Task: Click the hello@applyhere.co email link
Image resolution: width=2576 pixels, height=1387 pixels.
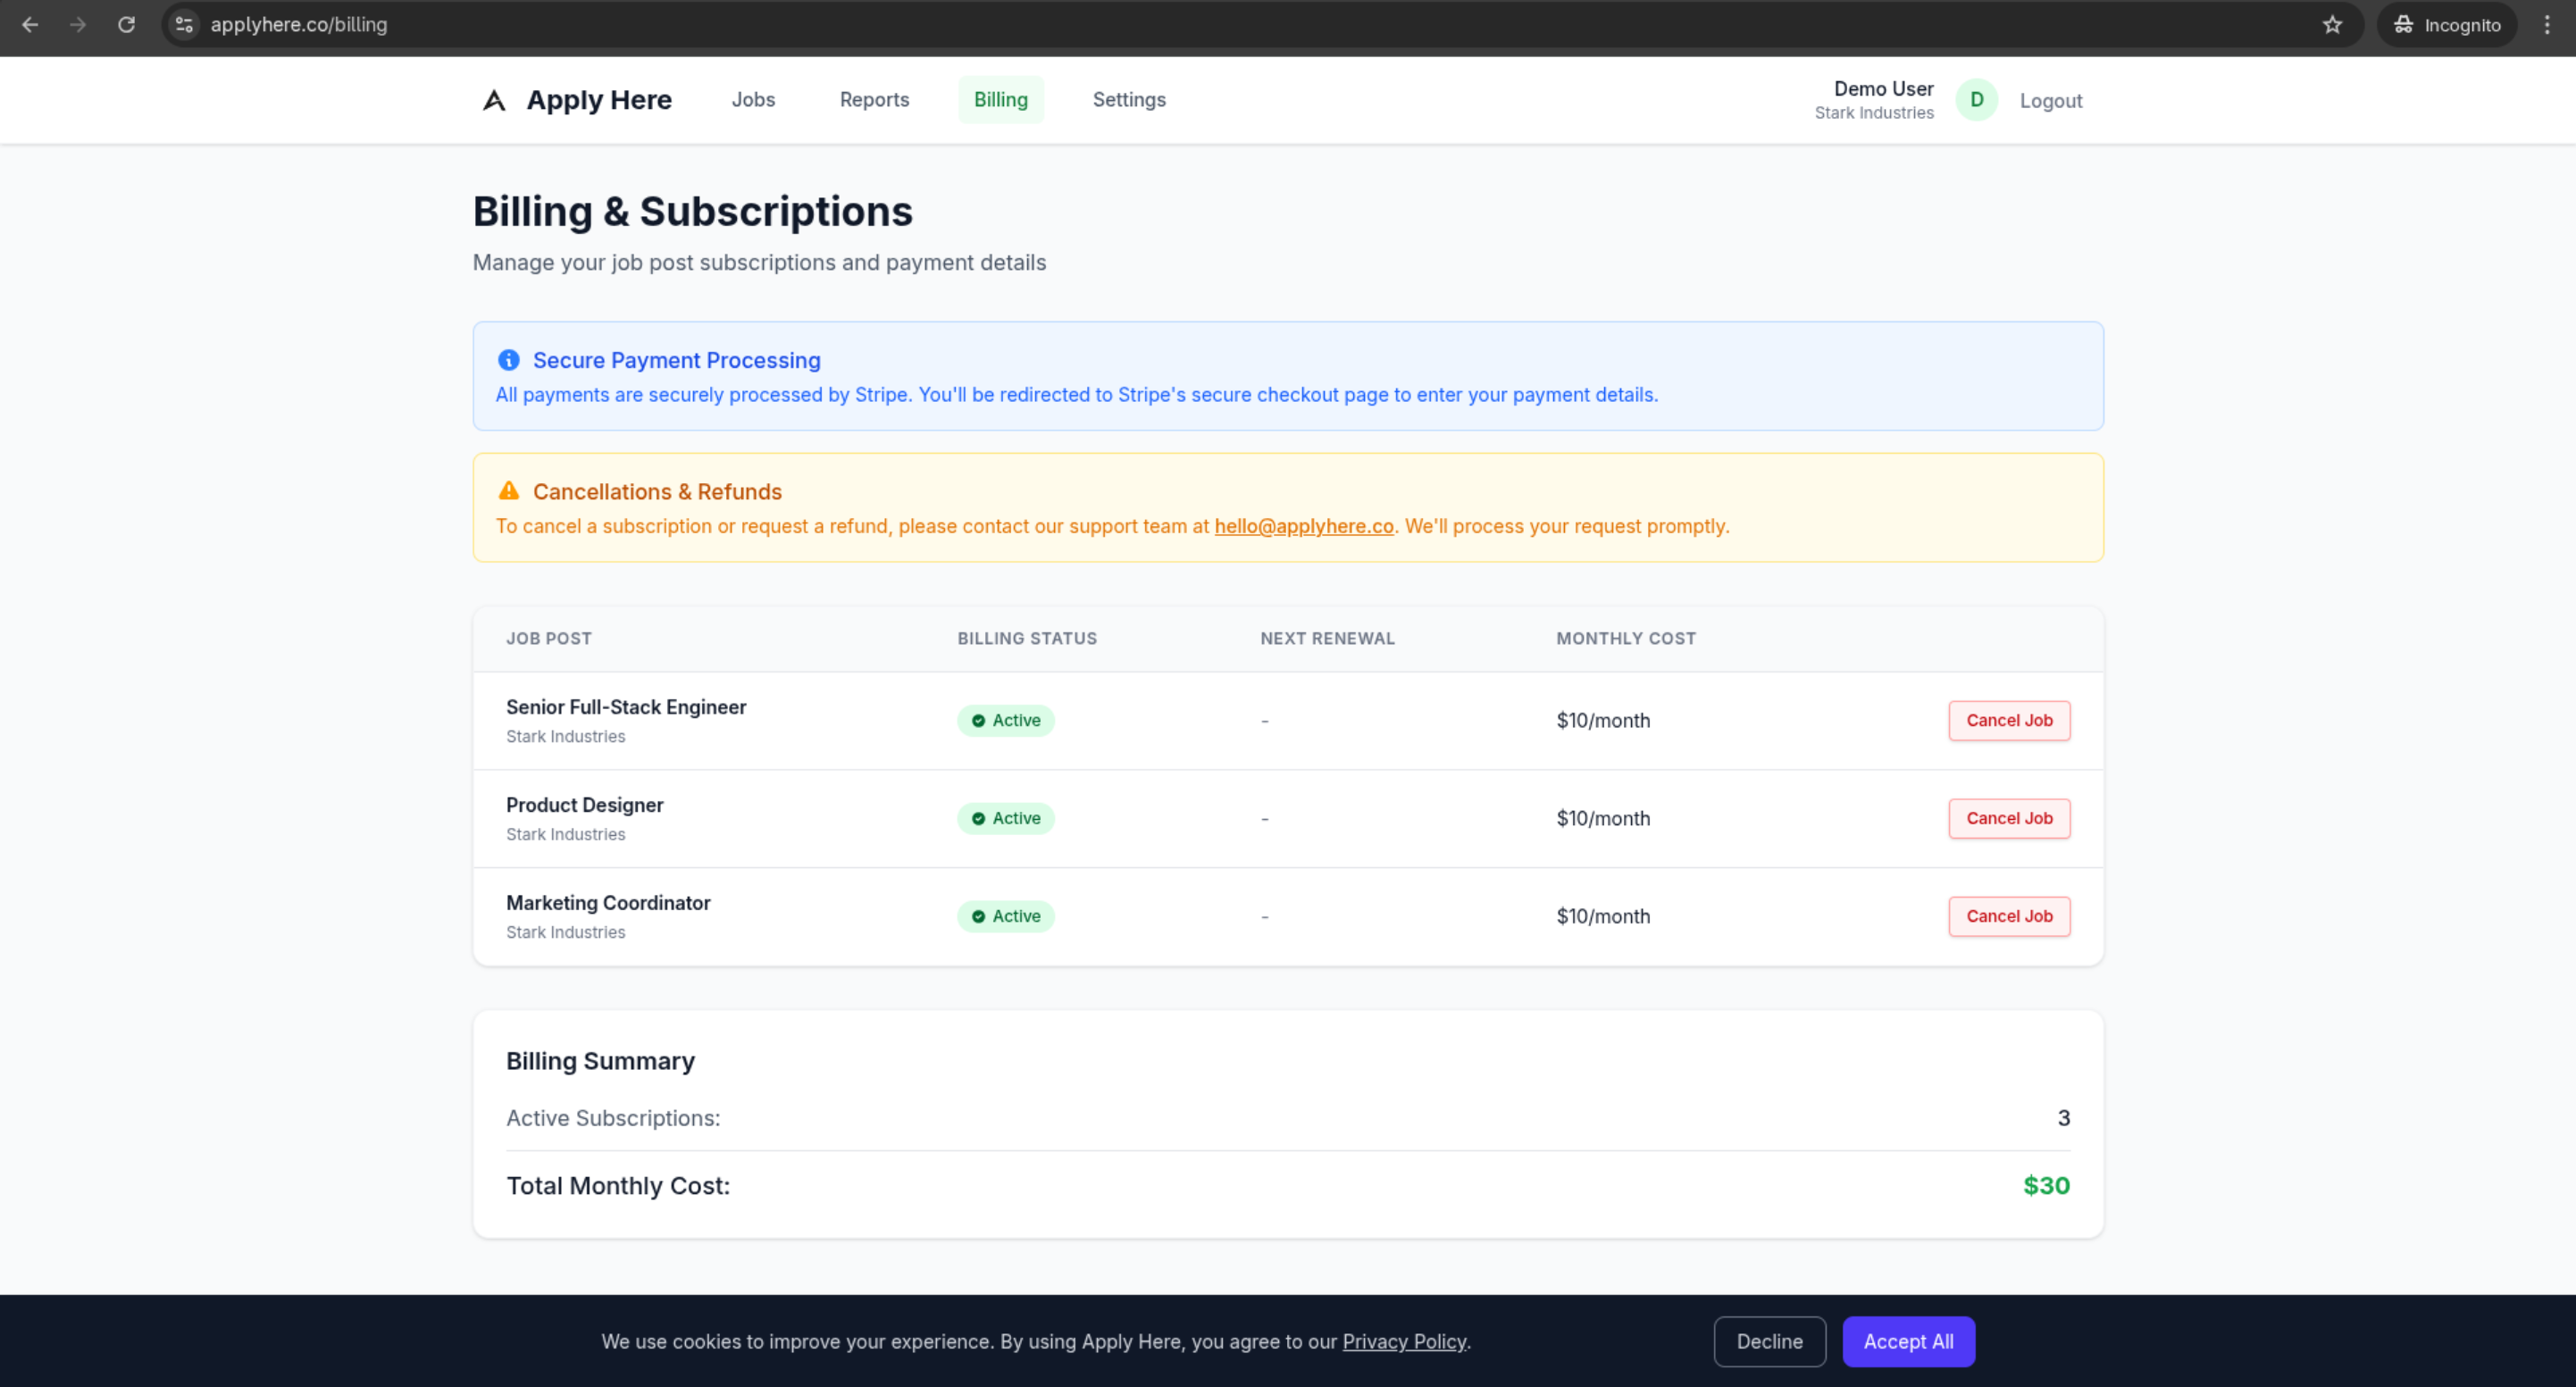Action: point(1303,526)
